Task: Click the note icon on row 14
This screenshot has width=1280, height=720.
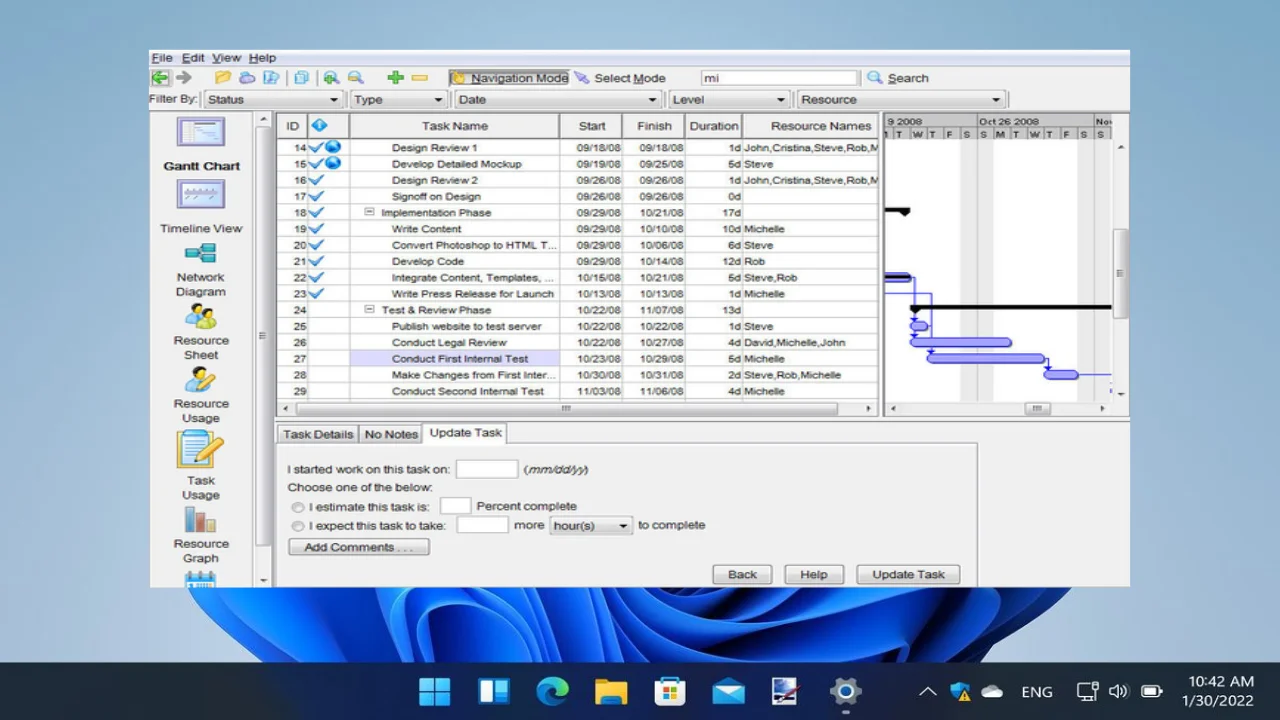Action: tap(333, 147)
